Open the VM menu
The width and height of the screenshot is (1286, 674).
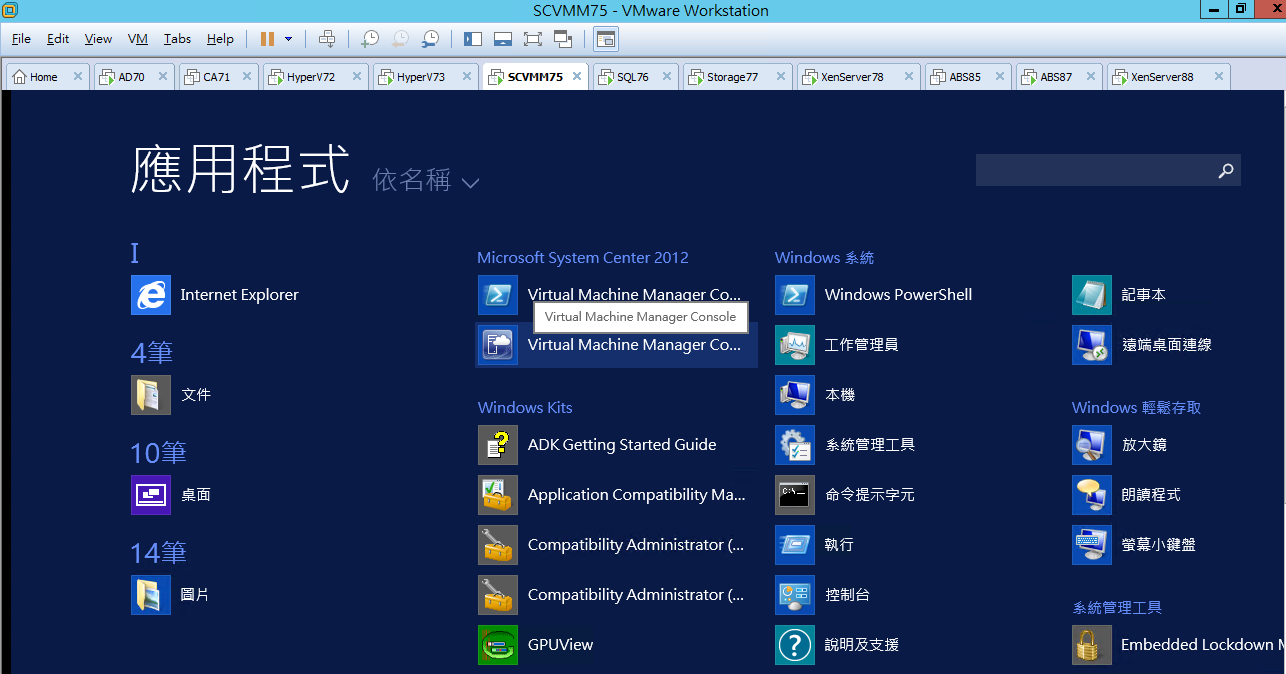coord(138,39)
